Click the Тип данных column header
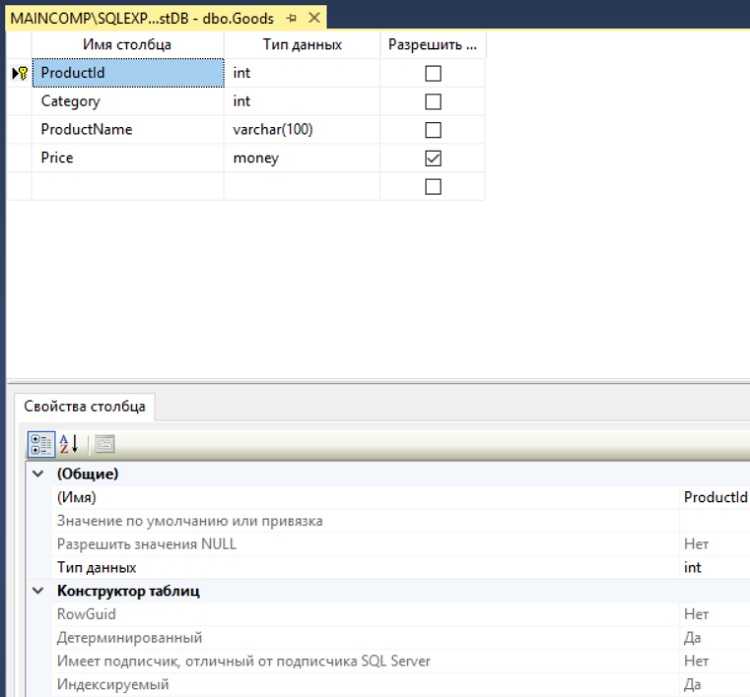This screenshot has height=697, width=750. [302, 45]
